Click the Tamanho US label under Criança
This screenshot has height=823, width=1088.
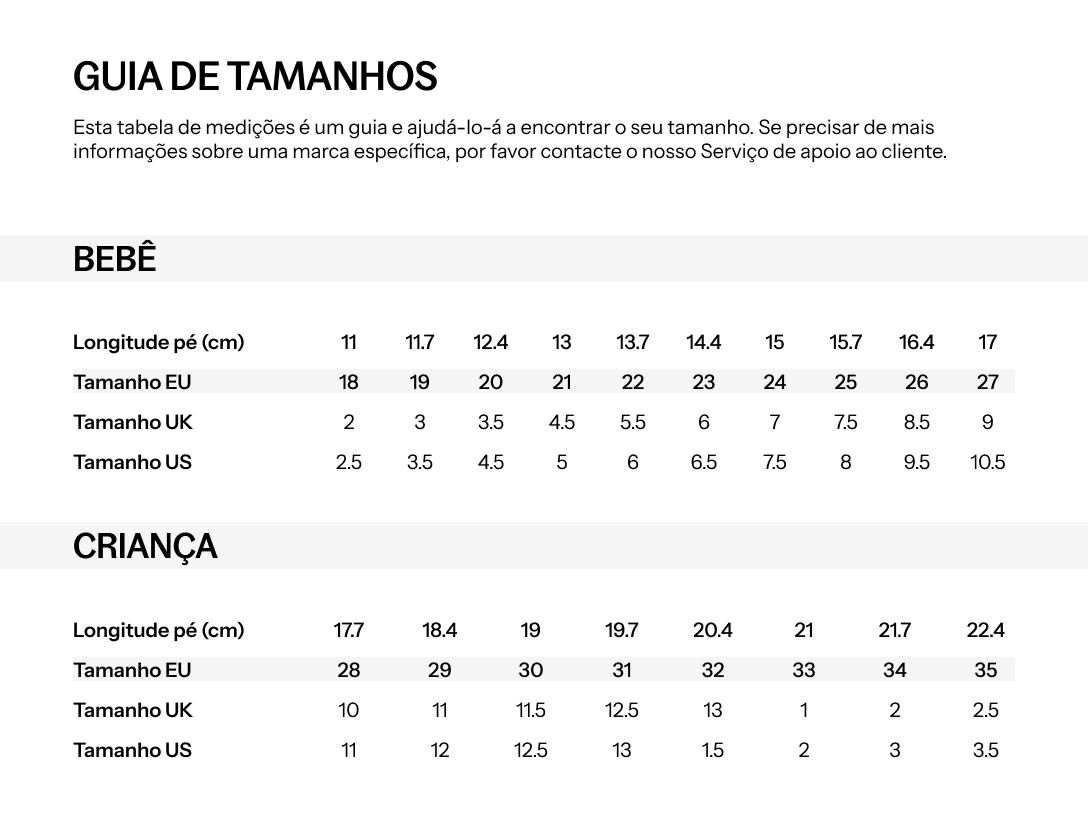pos(132,750)
